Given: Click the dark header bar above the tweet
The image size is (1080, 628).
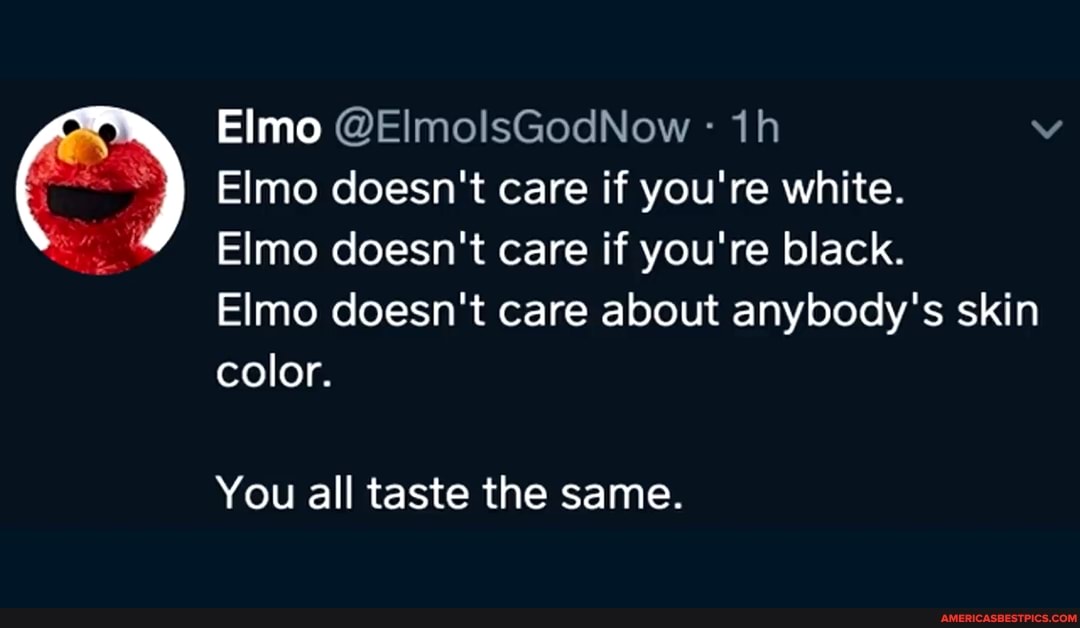Looking at the screenshot, I should [540, 35].
